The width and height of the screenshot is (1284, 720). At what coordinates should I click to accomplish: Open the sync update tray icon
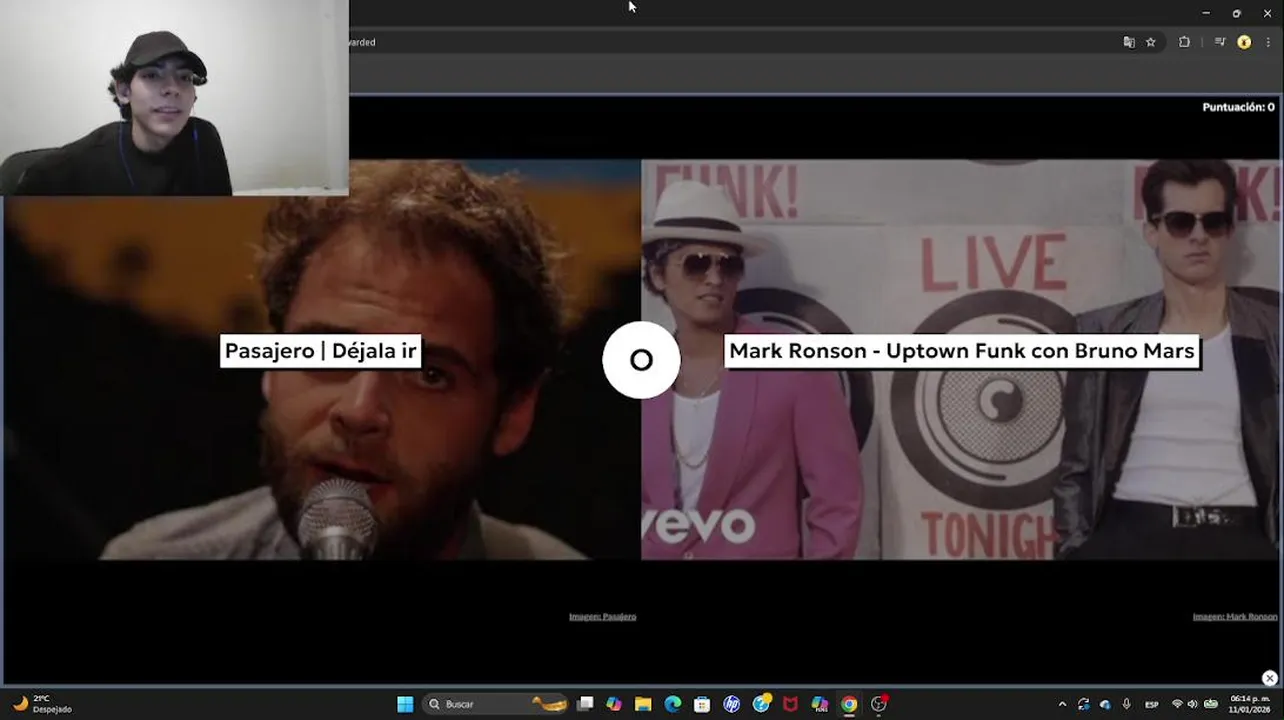click(x=1083, y=704)
